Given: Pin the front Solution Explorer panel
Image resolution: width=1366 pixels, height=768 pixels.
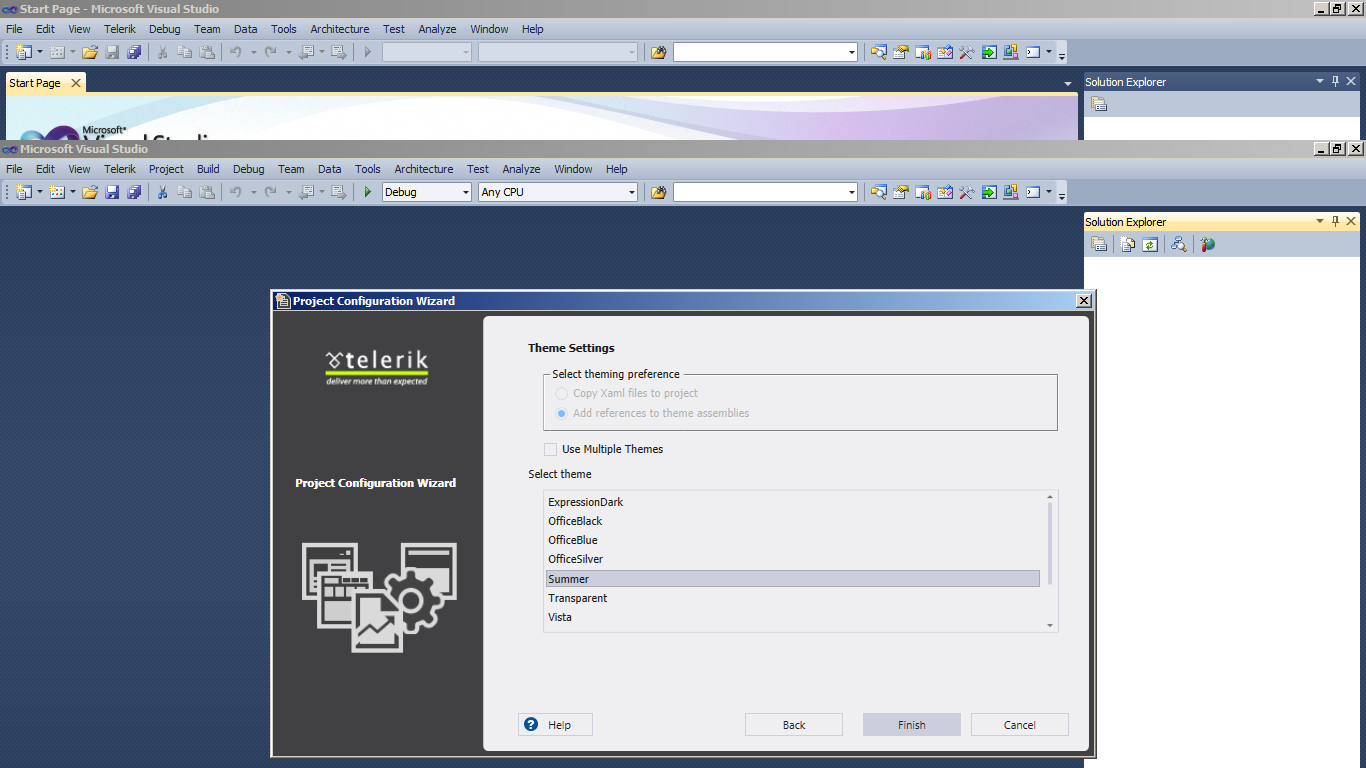Looking at the screenshot, I should pos(1335,221).
